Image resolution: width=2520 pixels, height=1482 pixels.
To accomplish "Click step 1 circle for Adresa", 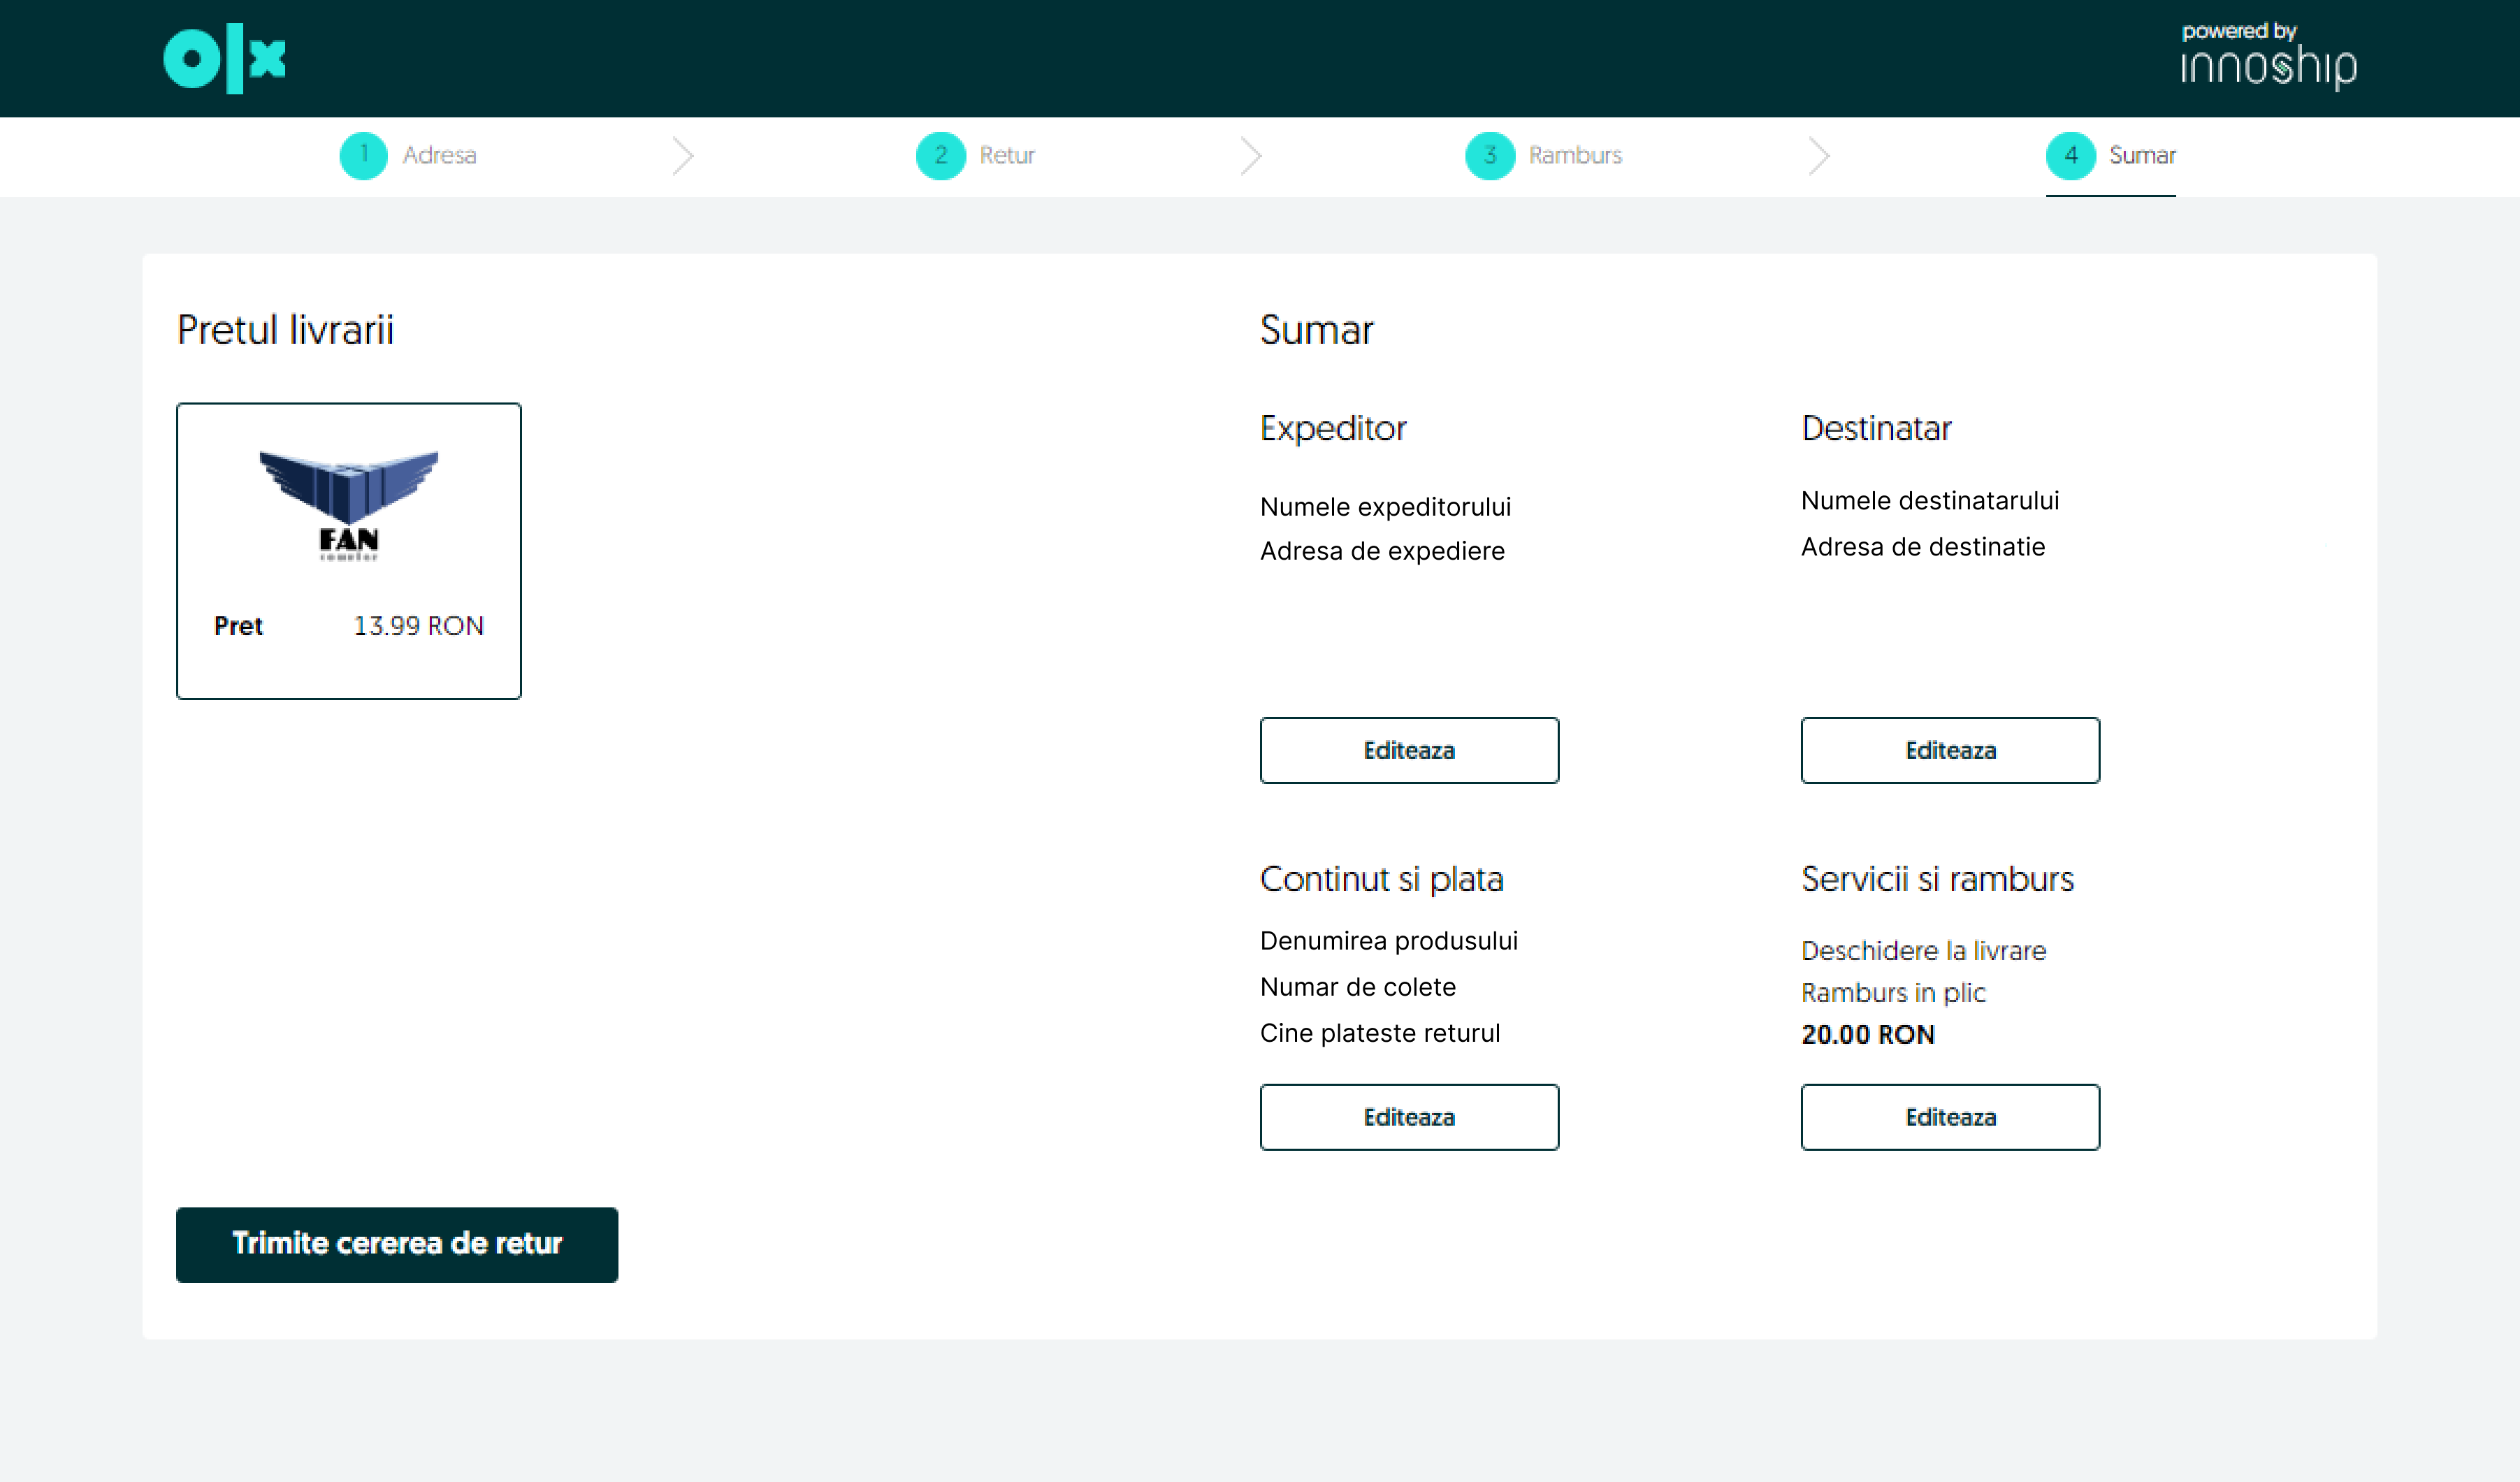I will 363,156.
